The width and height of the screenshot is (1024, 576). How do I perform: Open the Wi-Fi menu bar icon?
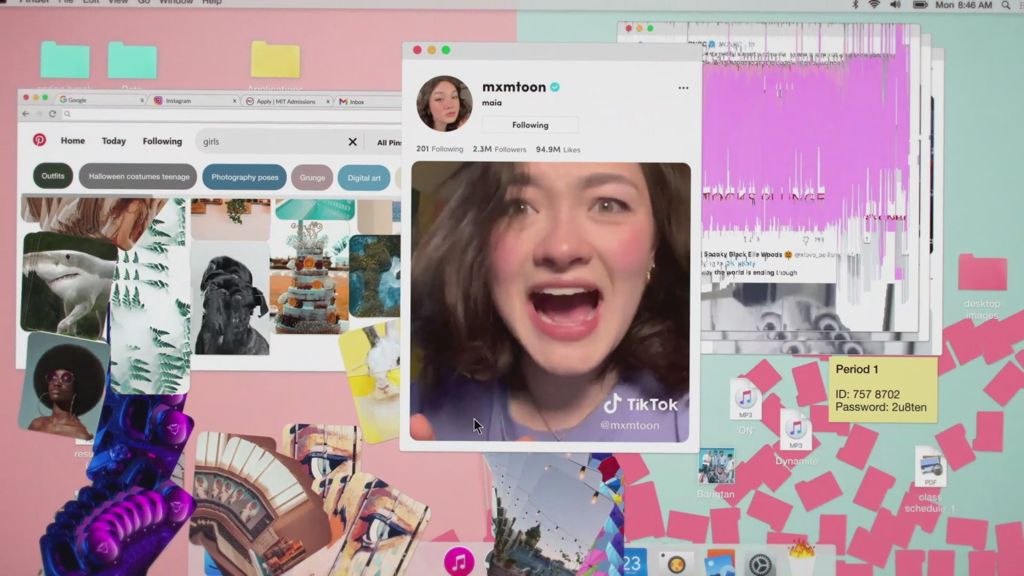(874, 5)
